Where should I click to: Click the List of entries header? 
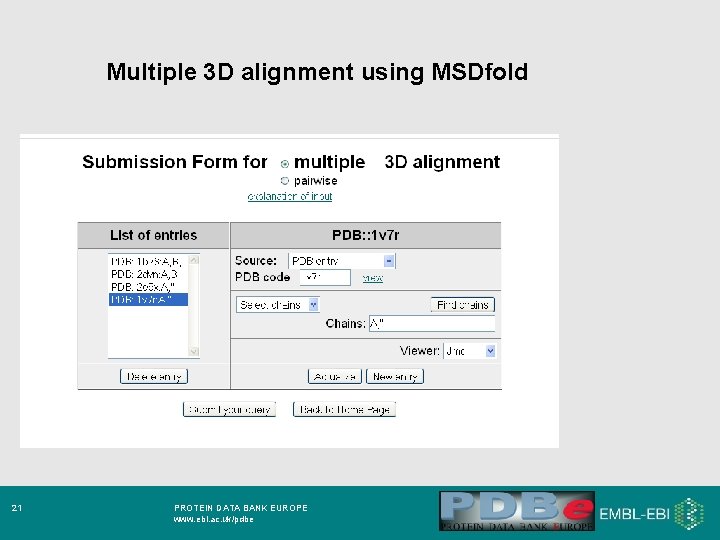pos(153,236)
